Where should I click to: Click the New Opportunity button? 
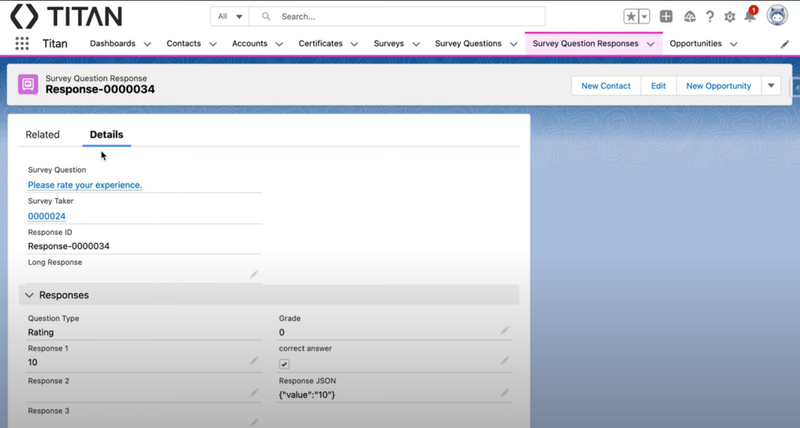tap(718, 86)
